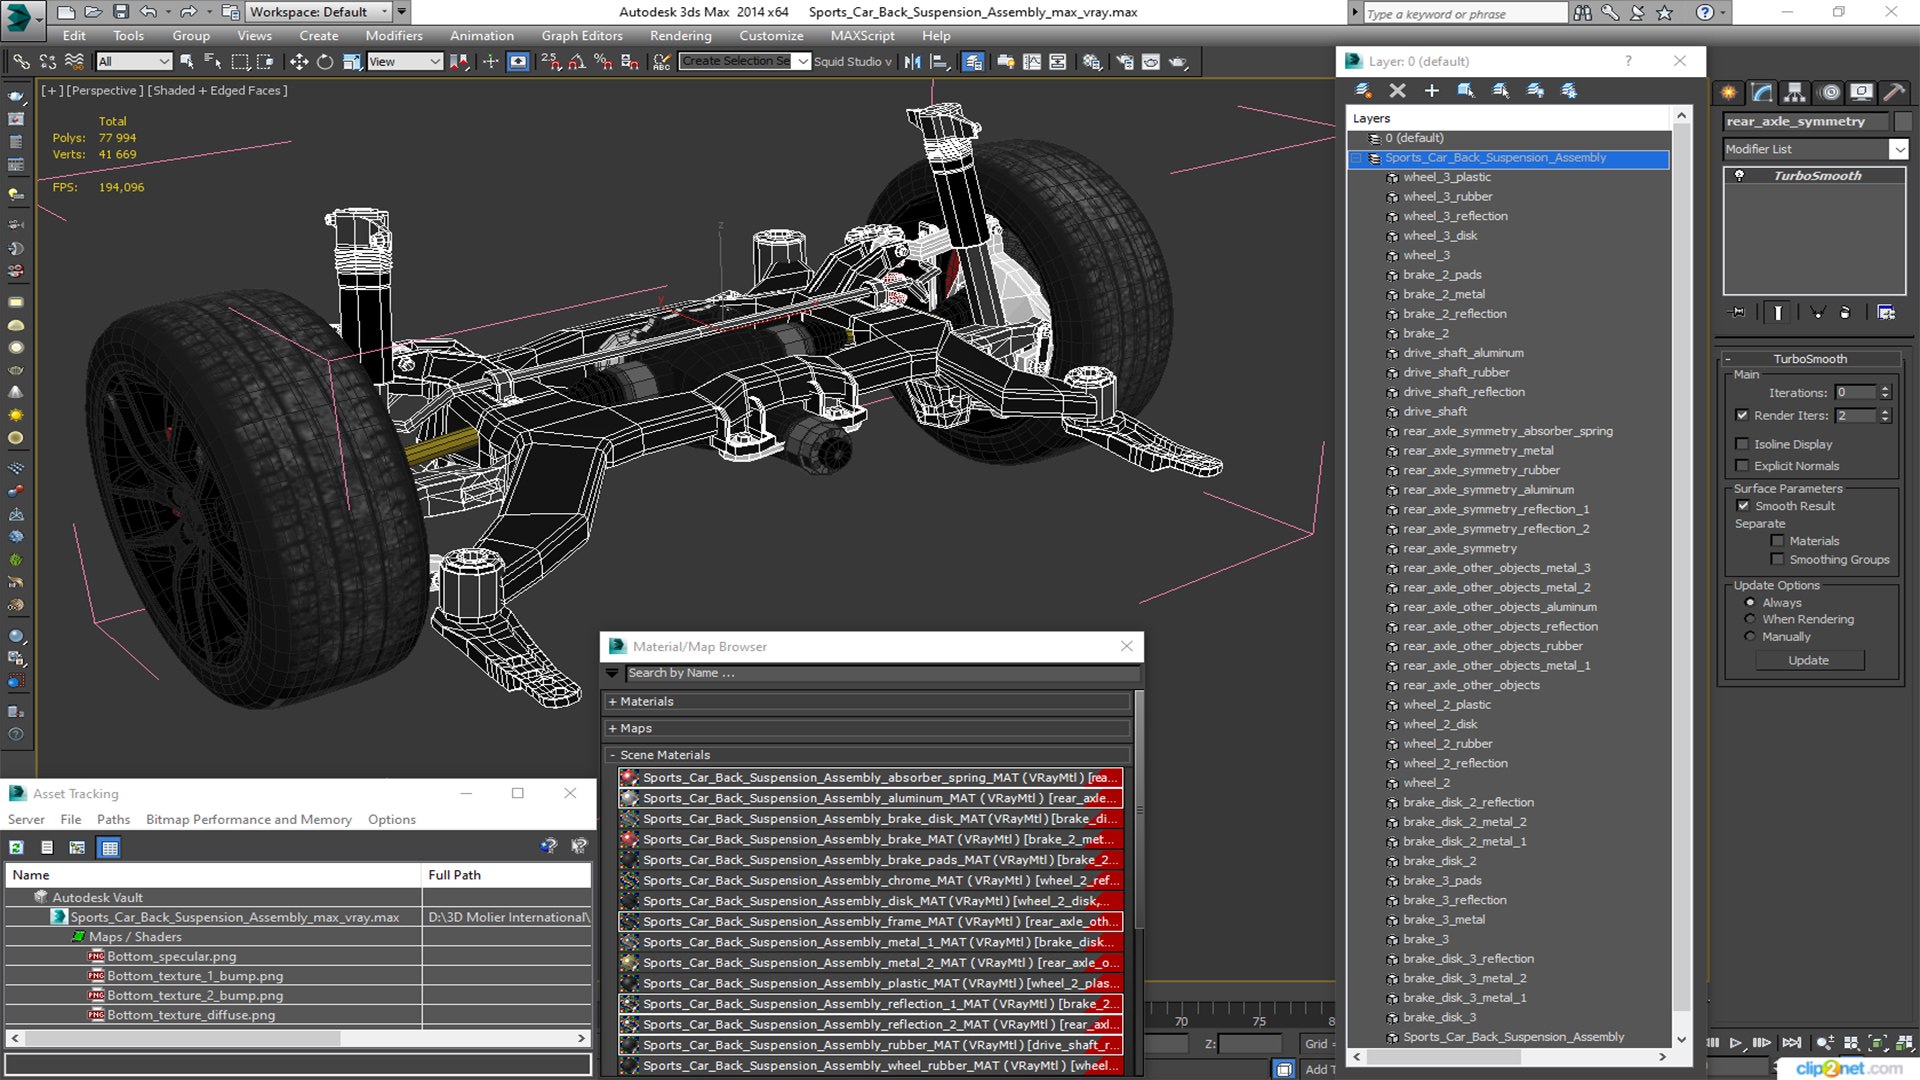The image size is (1920, 1080).
Task: Select the When Rendering radio option
Action: click(x=1750, y=619)
